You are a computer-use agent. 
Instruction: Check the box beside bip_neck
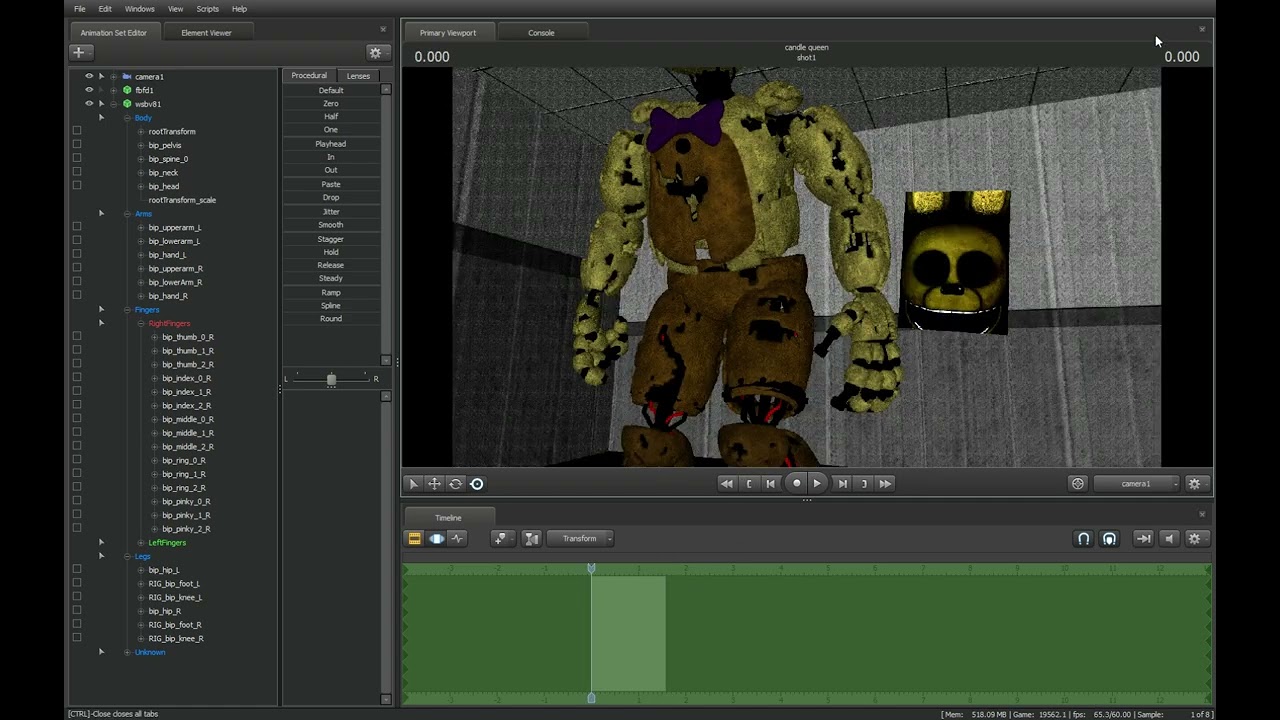pyautogui.click(x=77, y=172)
